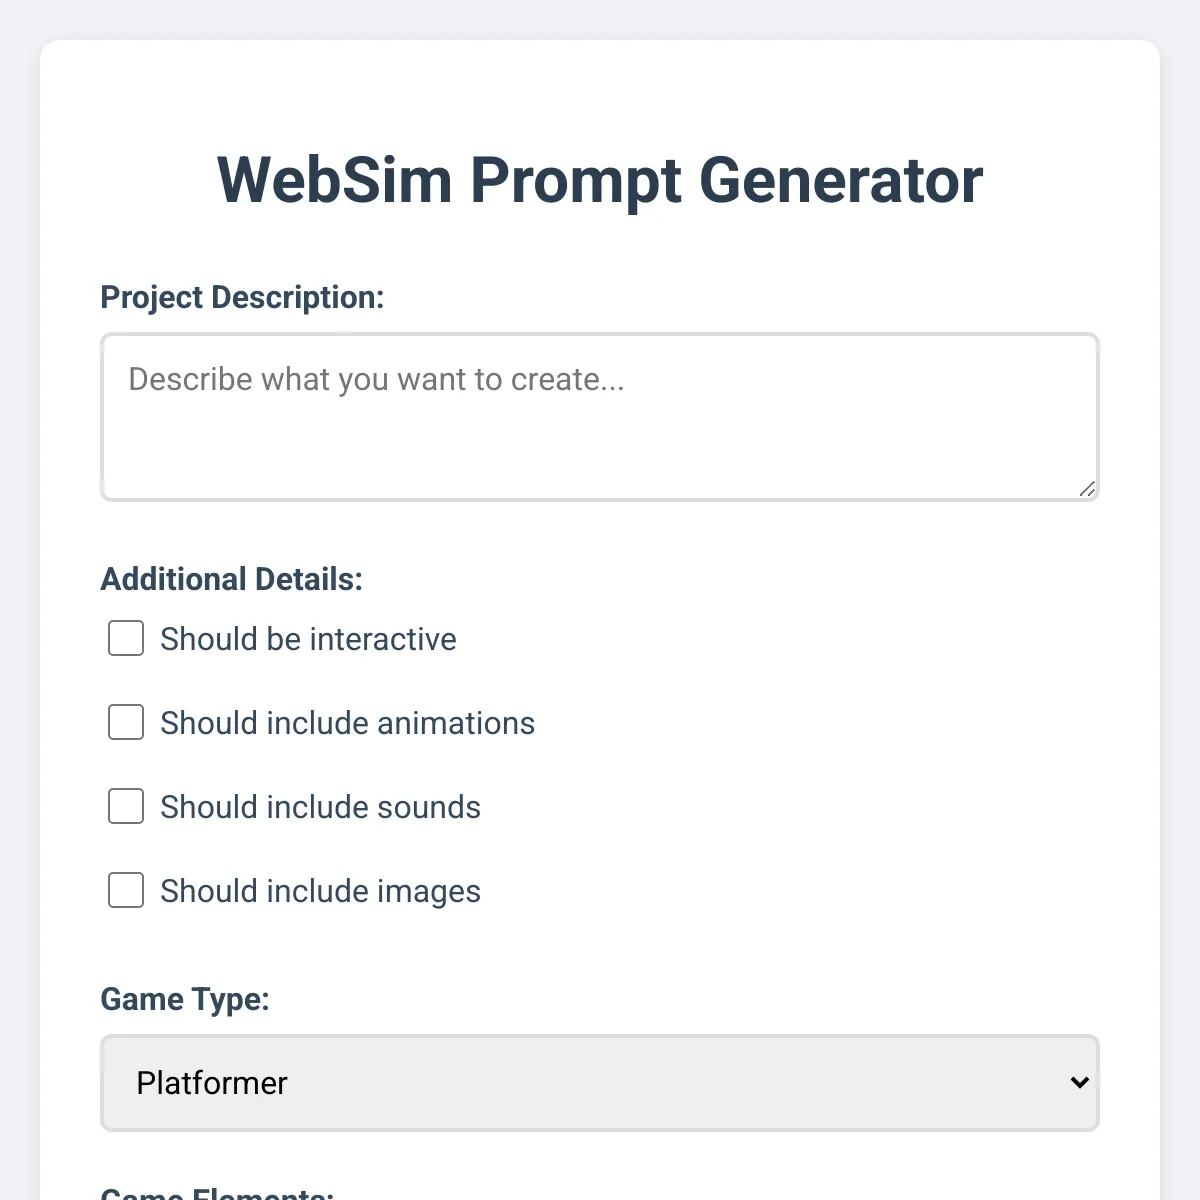Viewport: 1200px width, 1200px height.
Task: Click the textarea resize grip icon
Action: (x=1087, y=490)
